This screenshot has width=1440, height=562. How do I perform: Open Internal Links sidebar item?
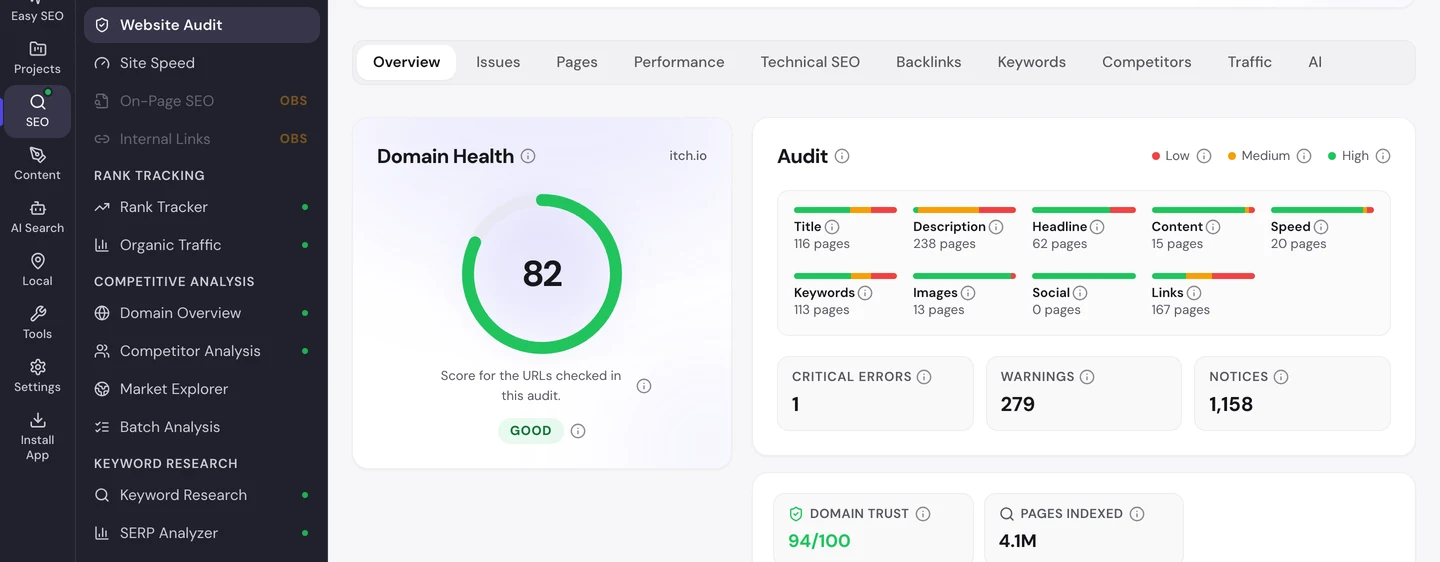click(x=202, y=139)
